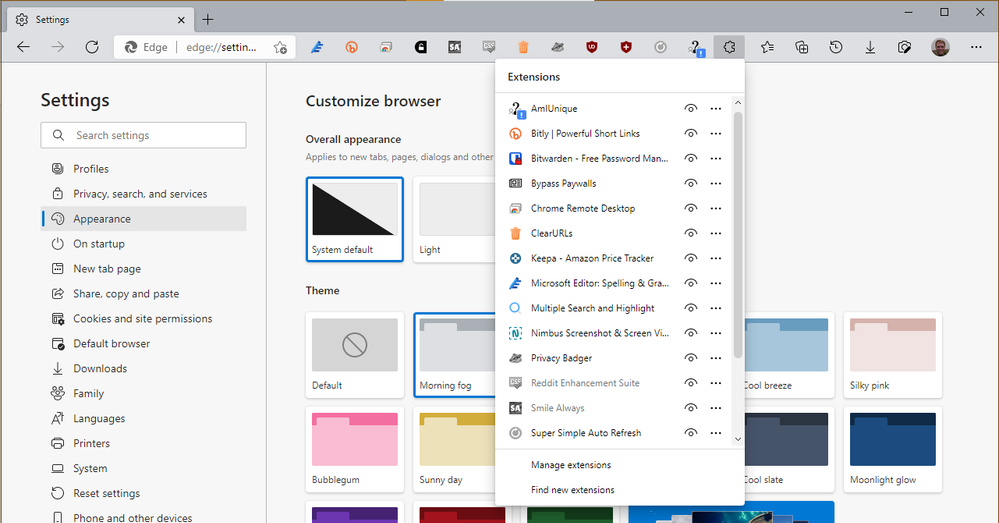999x523 pixels.
Task: Go back with the back arrow
Action: [24, 47]
